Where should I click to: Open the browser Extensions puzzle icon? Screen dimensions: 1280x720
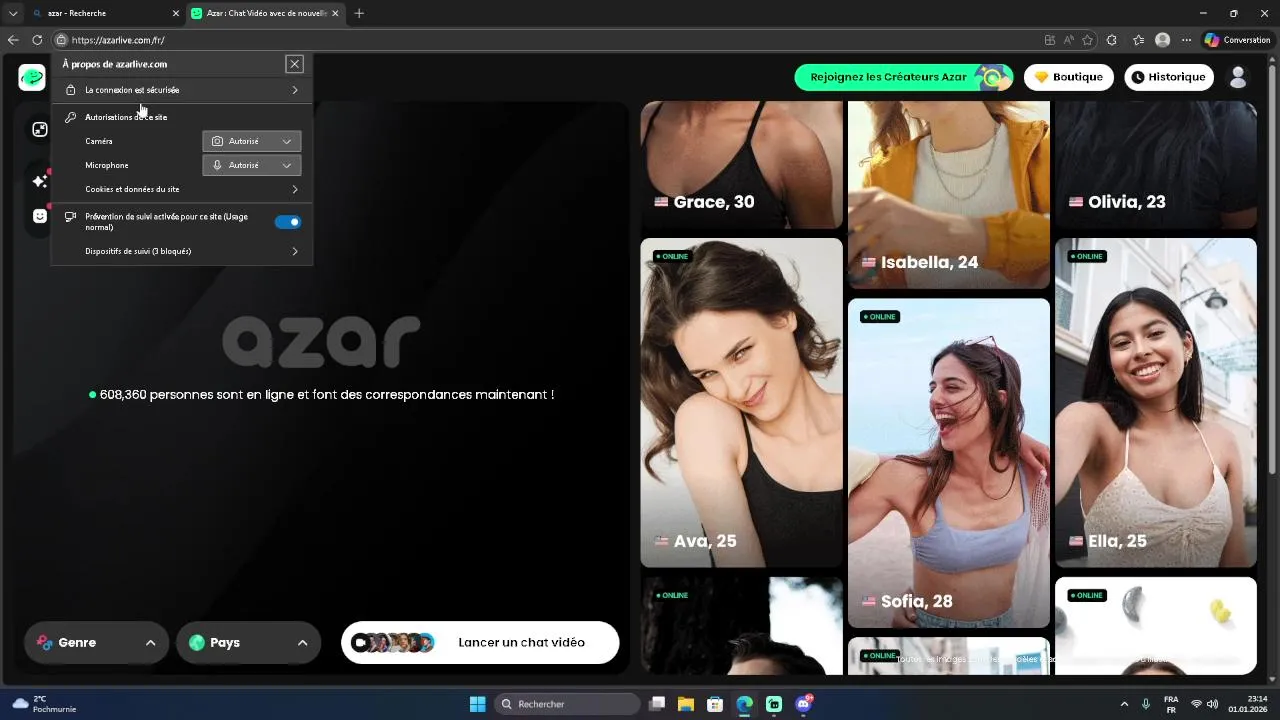[x=1112, y=40]
